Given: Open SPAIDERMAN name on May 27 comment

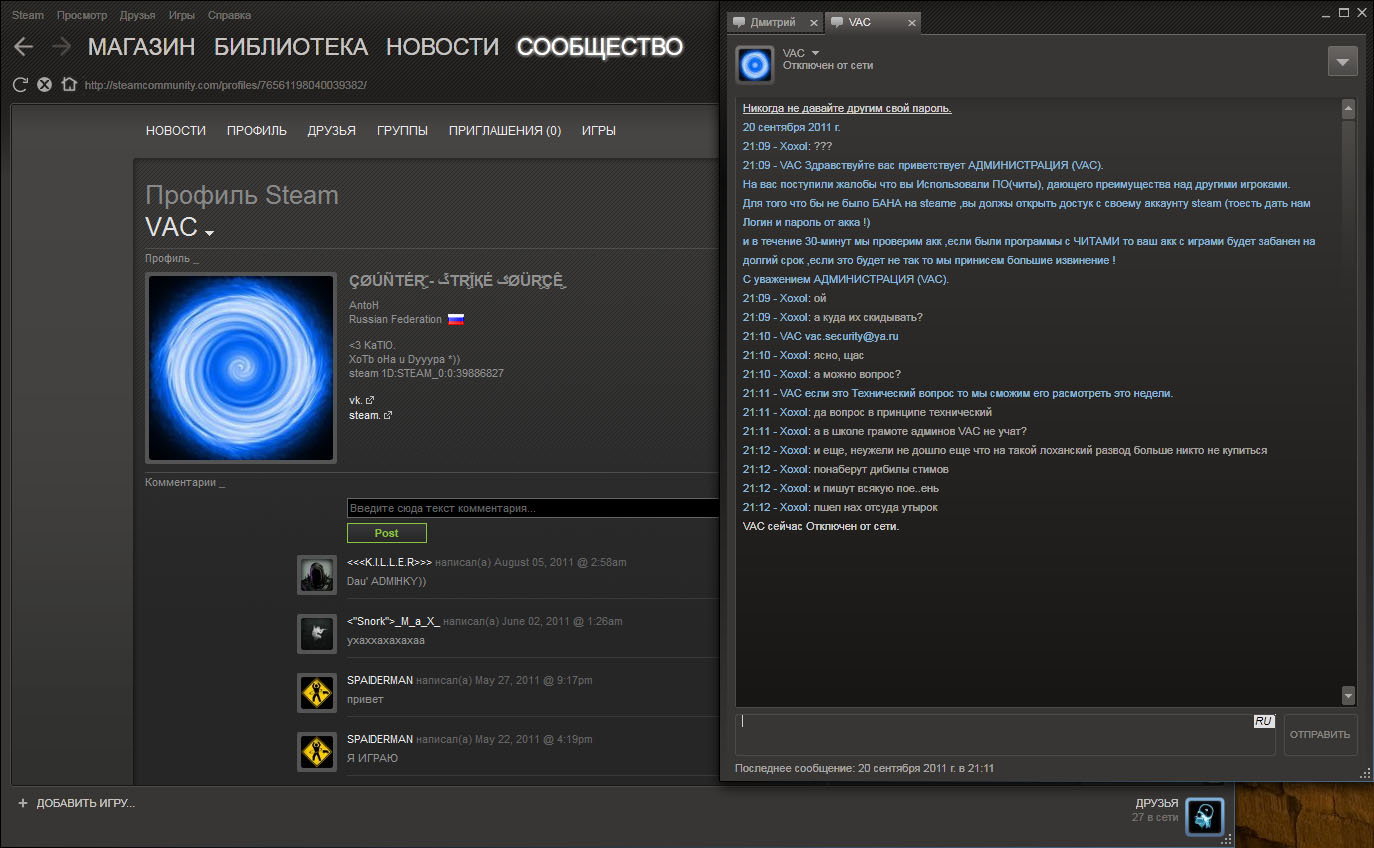Looking at the screenshot, I should (380, 680).
